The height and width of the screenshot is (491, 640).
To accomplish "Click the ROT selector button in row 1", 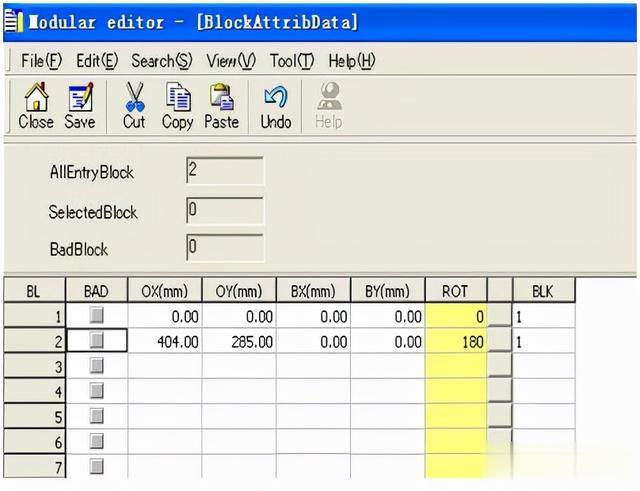I will click(x=500, y=315).
